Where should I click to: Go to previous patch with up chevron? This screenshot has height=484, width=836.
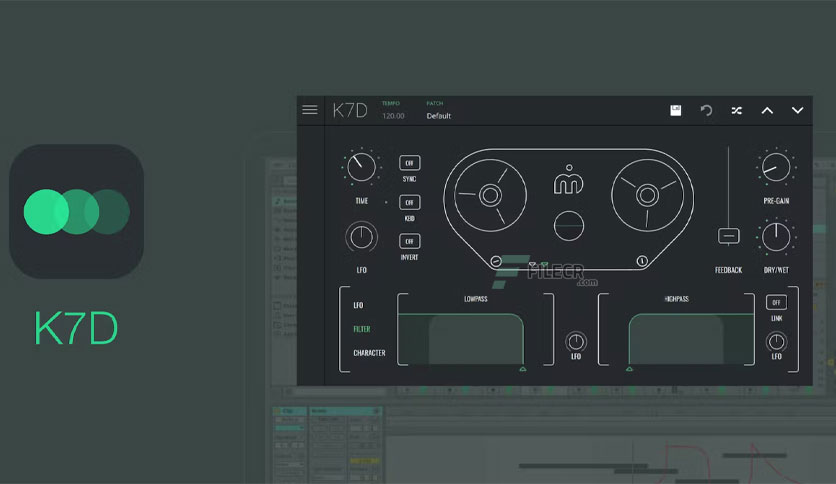tap(767, 110)
